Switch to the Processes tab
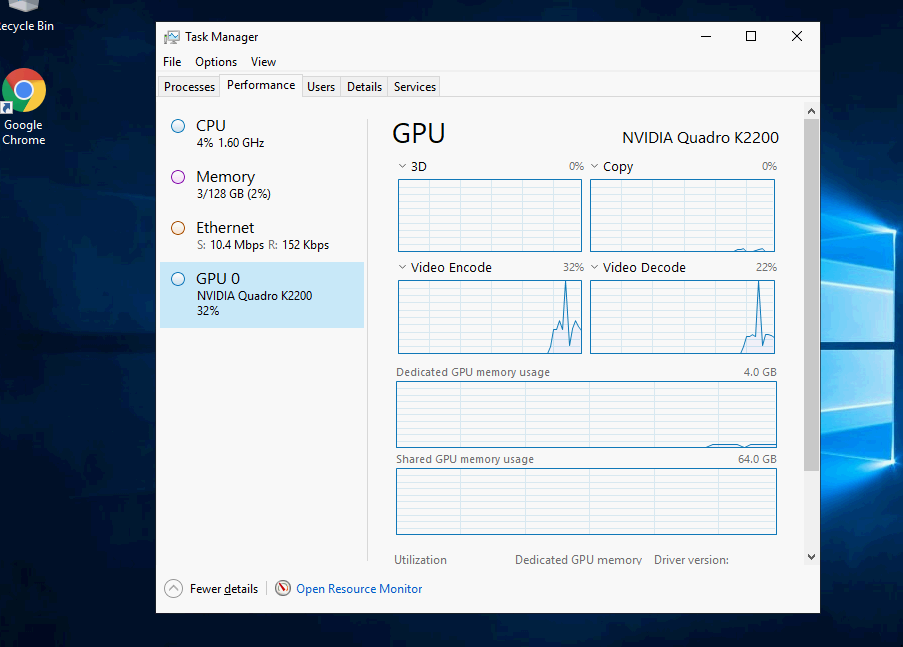The width and height of the screenshot is (903, 647). click(189, 86)
